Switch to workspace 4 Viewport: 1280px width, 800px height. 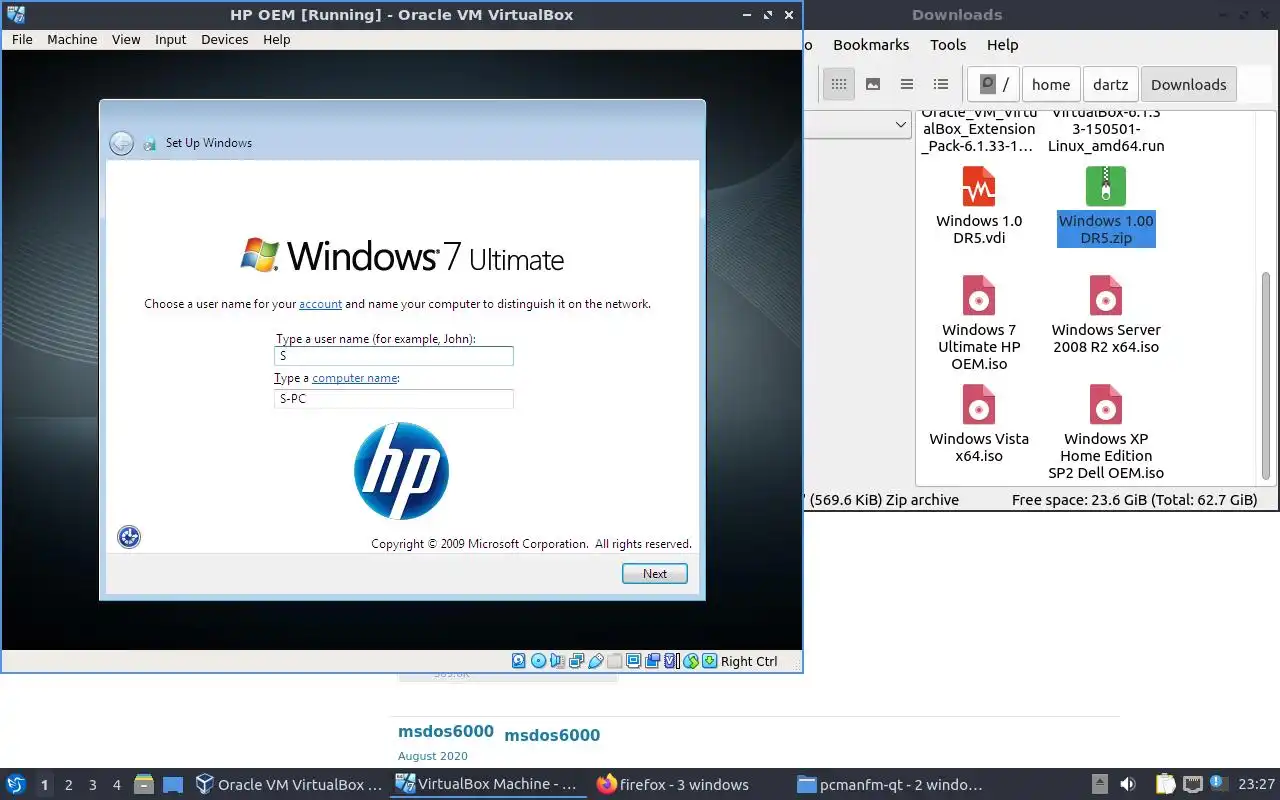click(116, 785)
